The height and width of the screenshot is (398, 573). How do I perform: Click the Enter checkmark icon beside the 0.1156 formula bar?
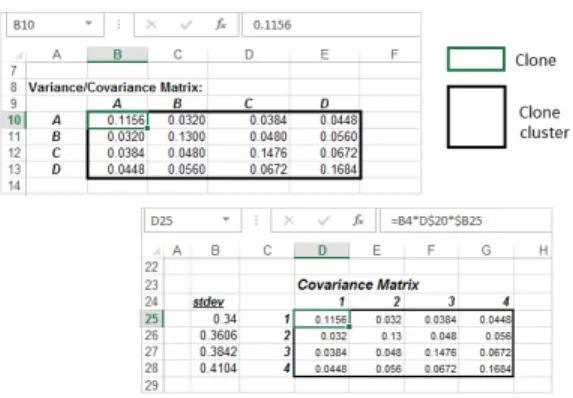coord(186,25)
